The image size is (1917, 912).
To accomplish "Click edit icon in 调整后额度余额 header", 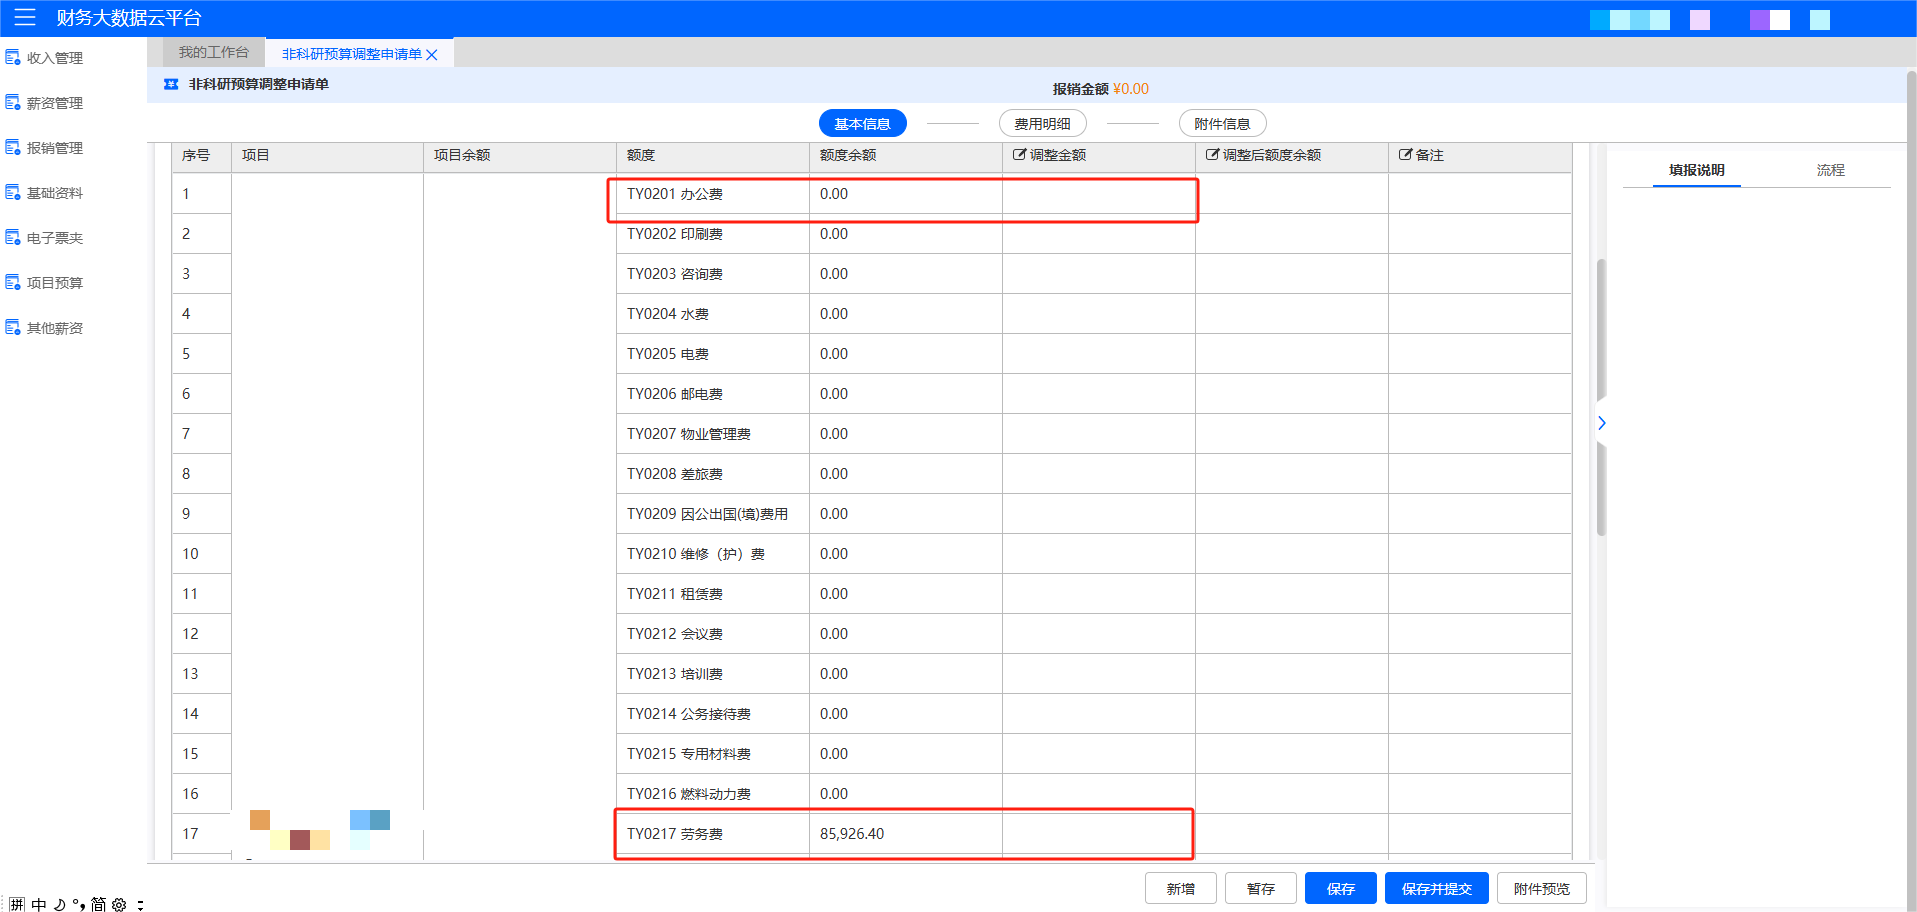I will [x=1212, y=155].
